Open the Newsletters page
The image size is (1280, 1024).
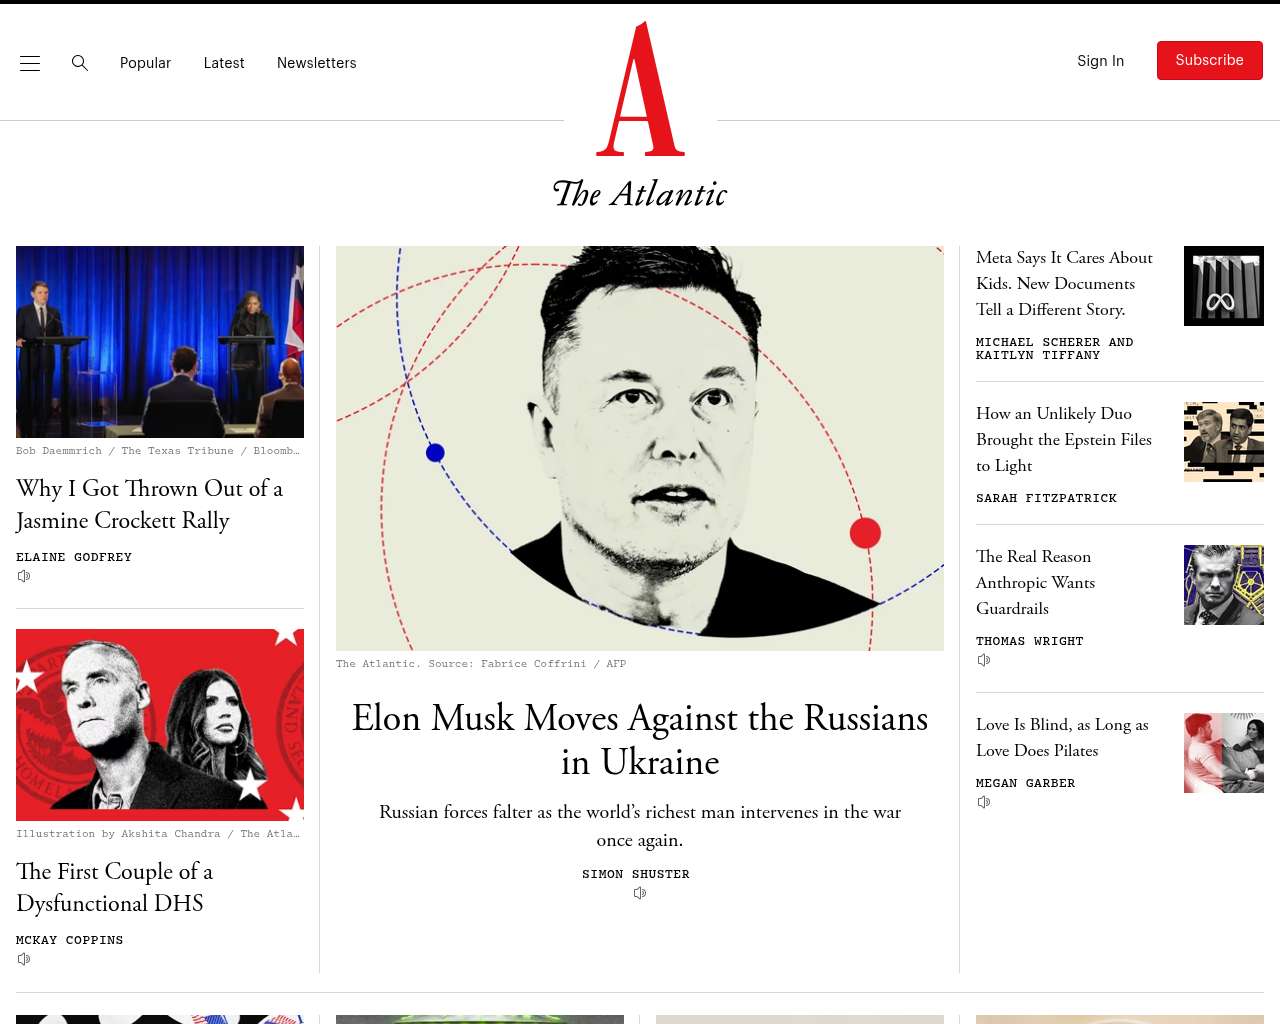pos(317,63)
